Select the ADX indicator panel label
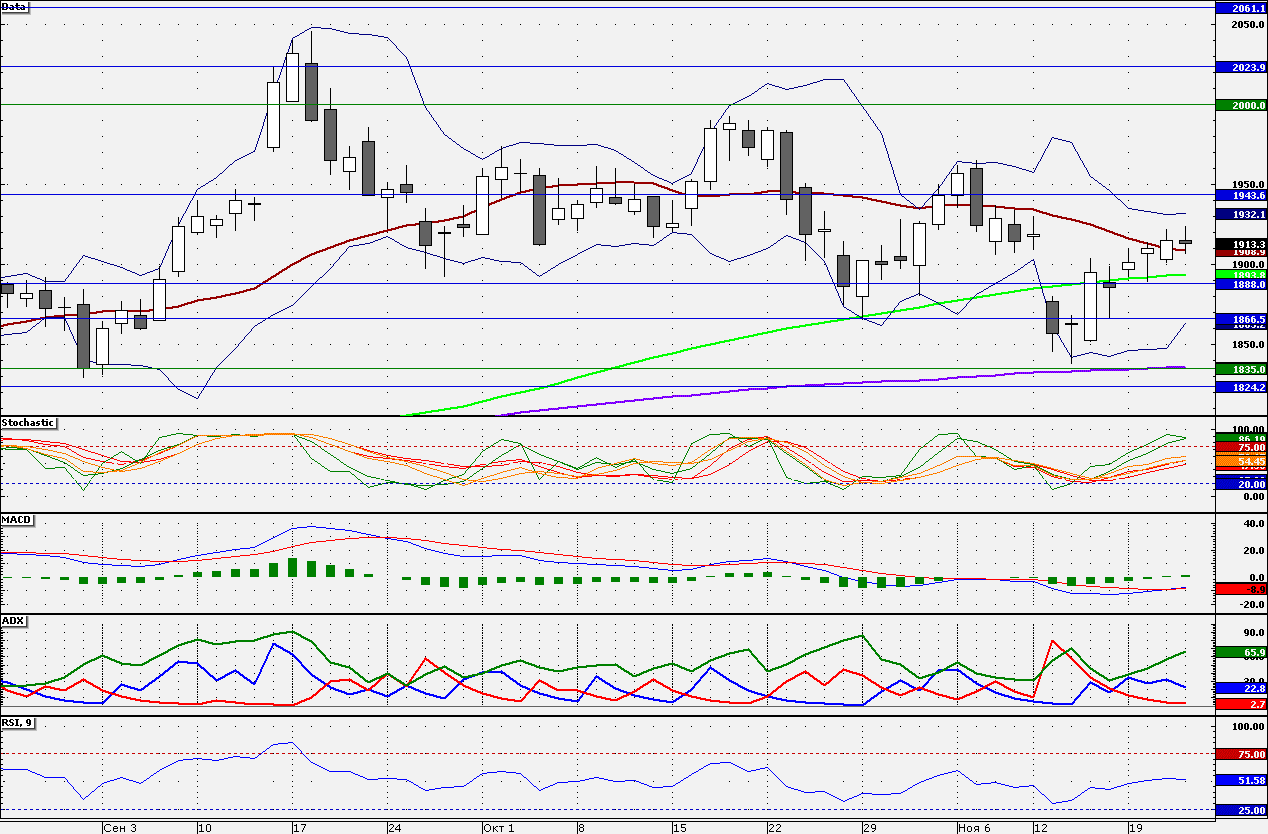 (x=13, y=621)
